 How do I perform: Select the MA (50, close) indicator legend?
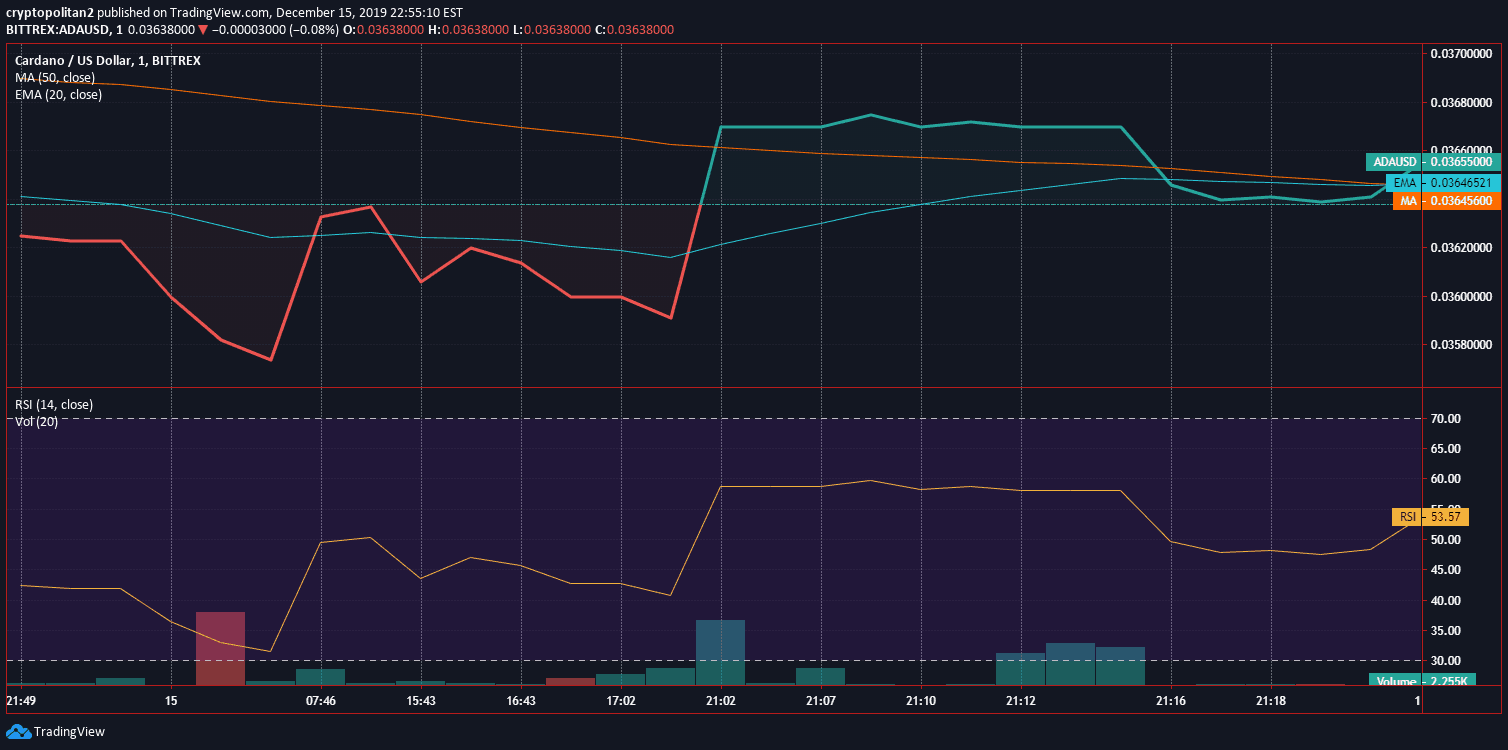55,77
